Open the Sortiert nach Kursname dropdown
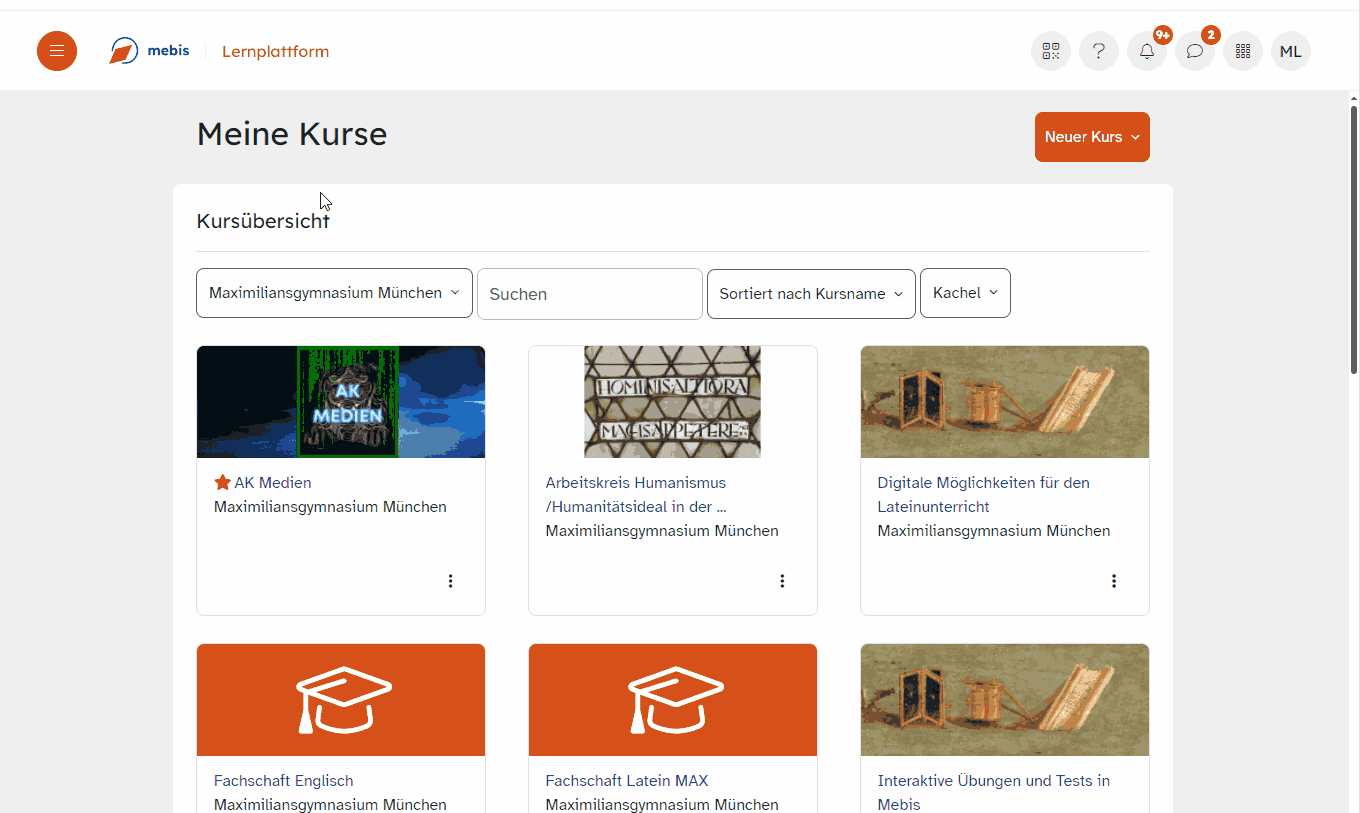1360x813 pixels. [x=811, y=294]
